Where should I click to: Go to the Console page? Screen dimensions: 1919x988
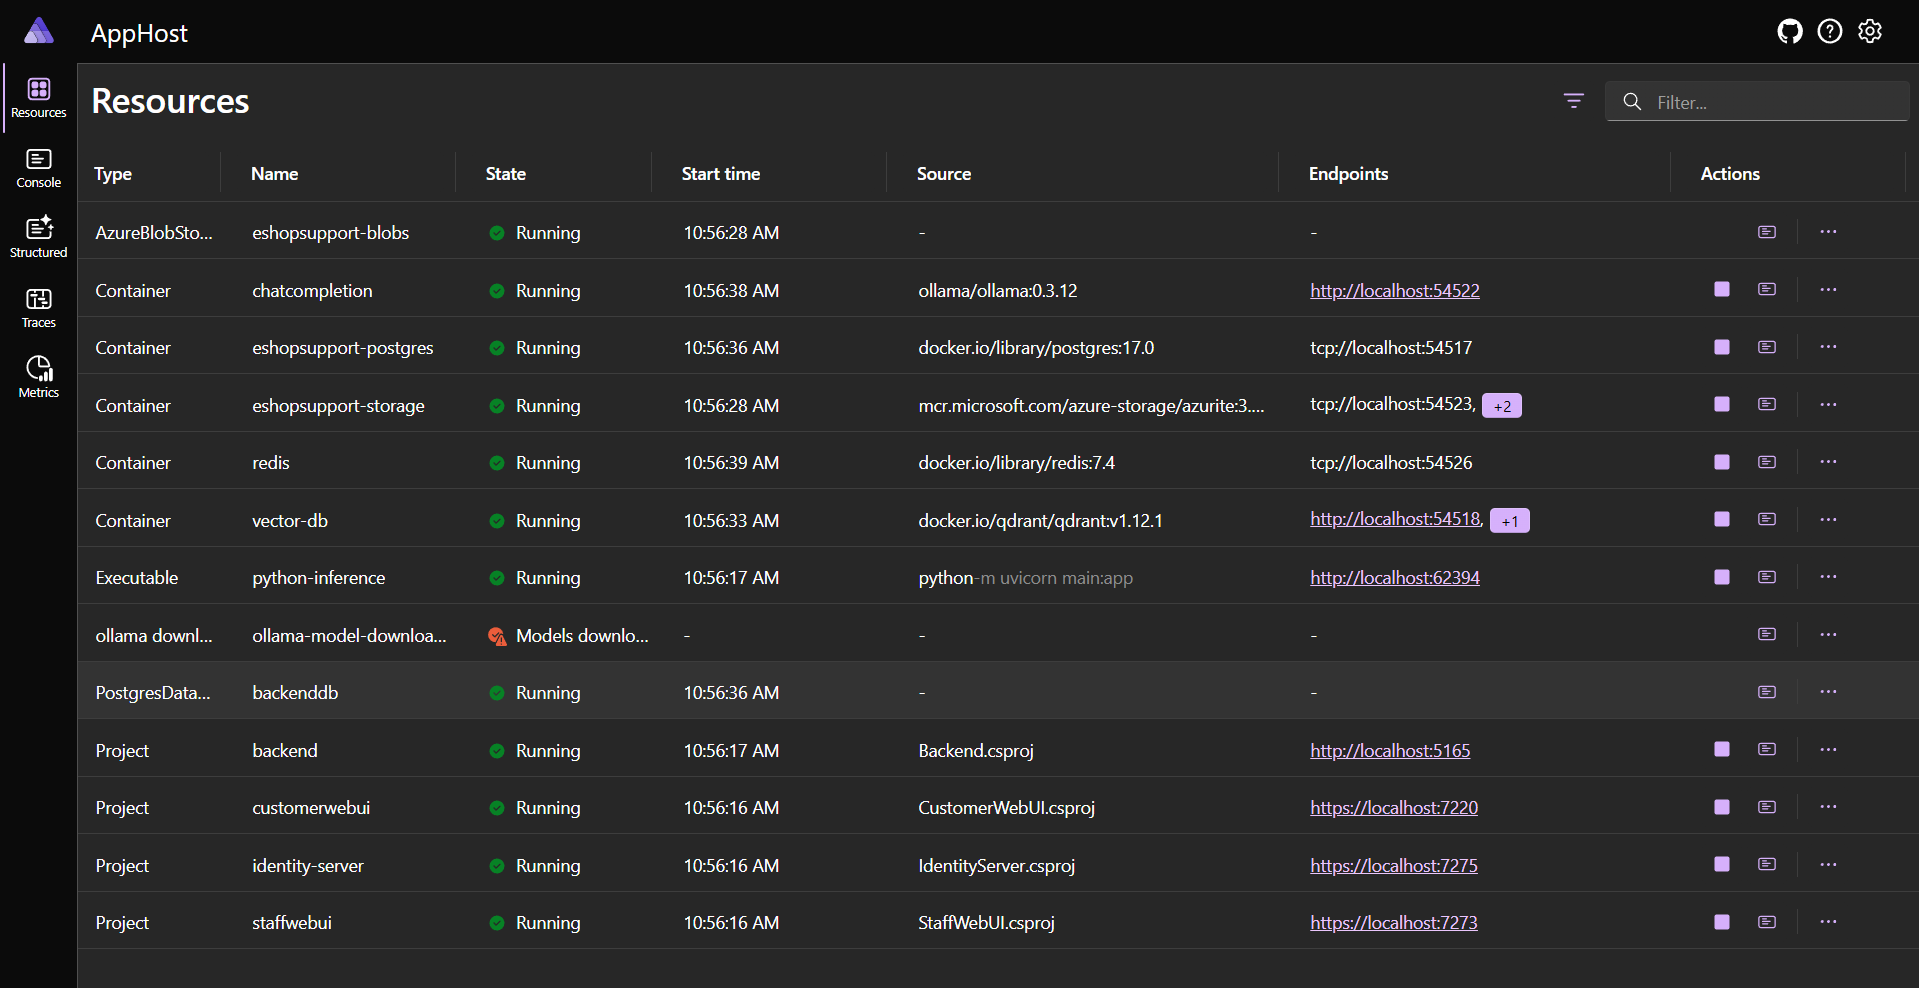coord(39,169)
